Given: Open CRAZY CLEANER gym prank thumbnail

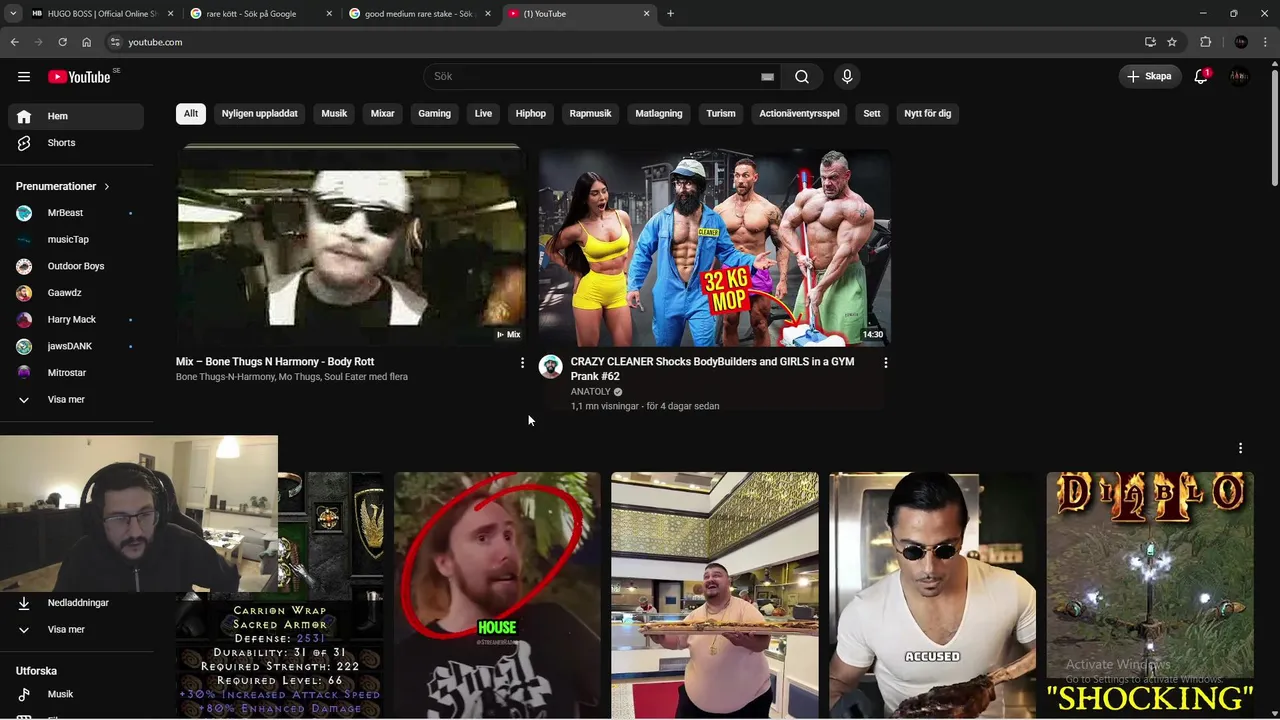Looking at the screenshot, I should click(714, 246).
